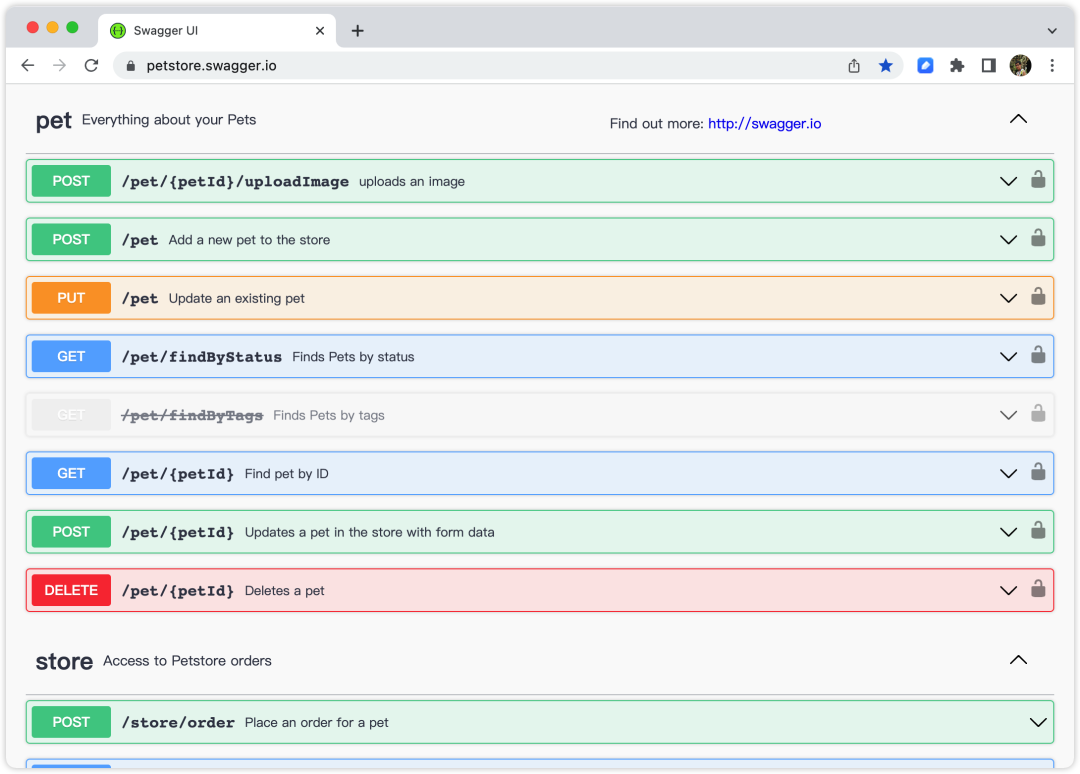Screen dimensions: 1080x774
Task: Click the lock icon on 'Deletes a pet' row
Action: 1038,590
